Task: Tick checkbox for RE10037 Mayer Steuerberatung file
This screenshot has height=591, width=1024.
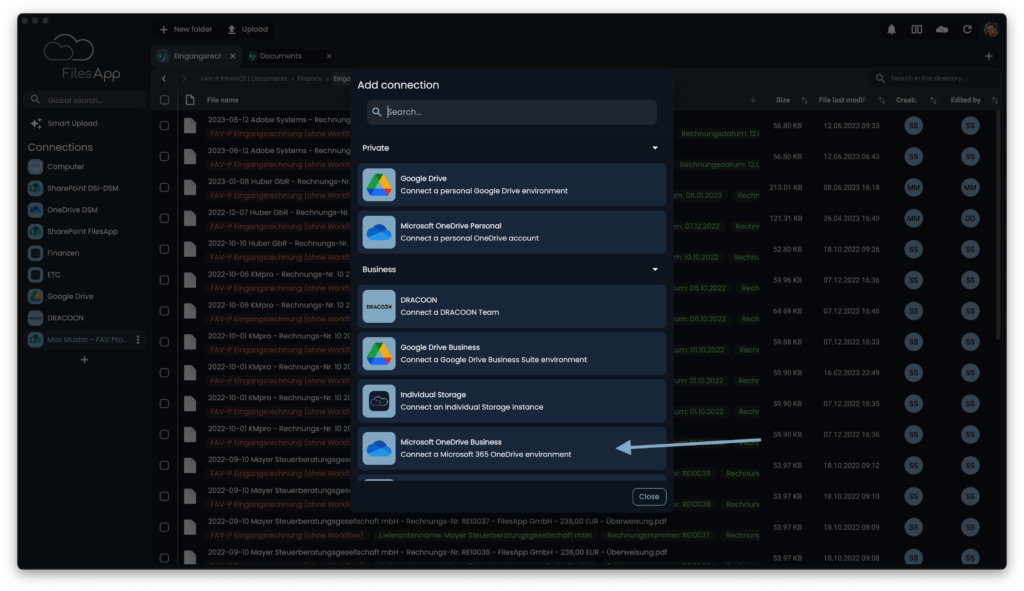Action: [165, 527]
